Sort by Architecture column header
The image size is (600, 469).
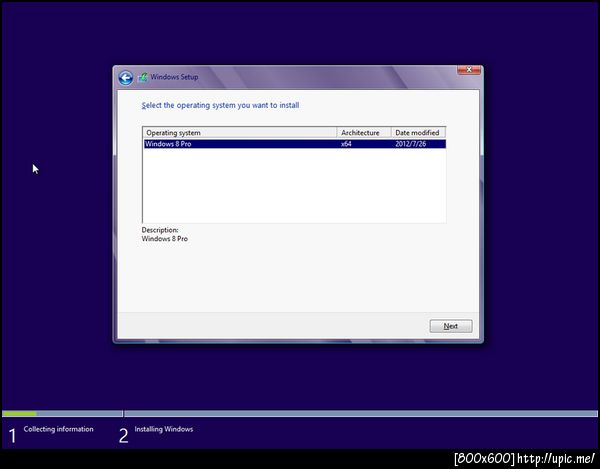(x=364, y=133)
